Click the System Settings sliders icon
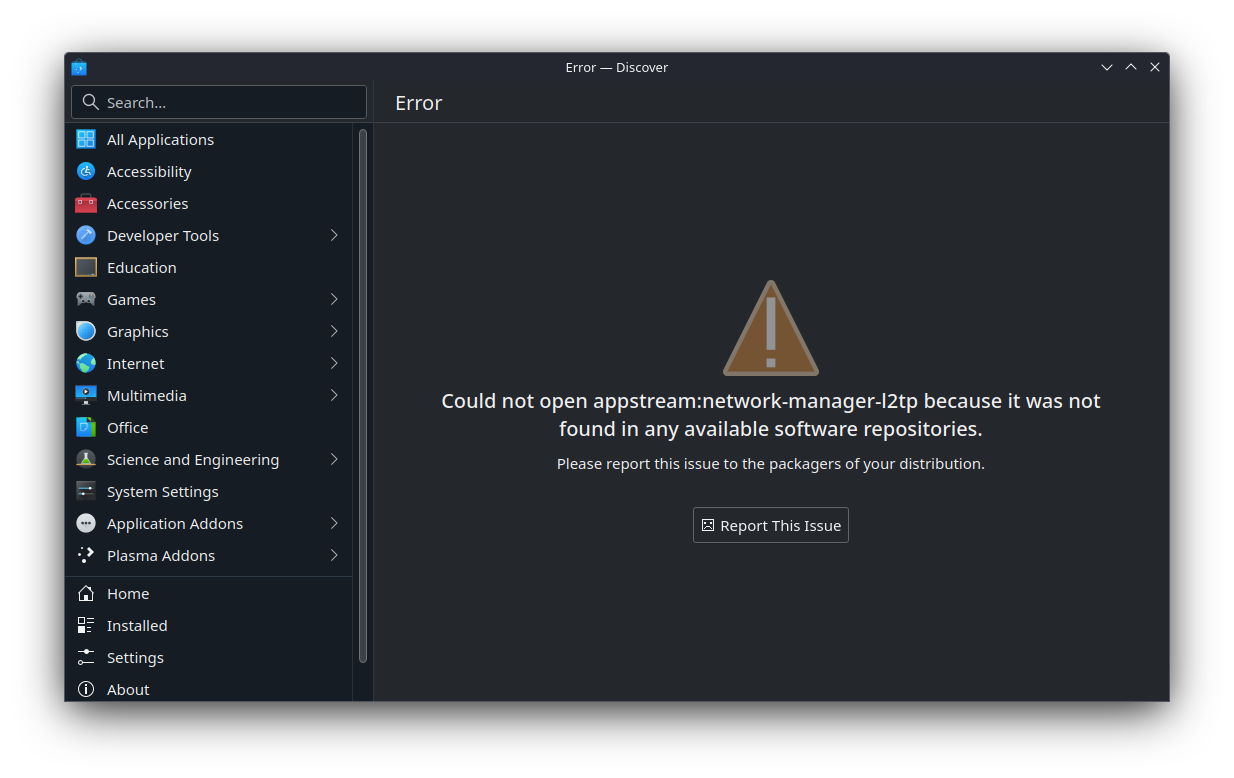The width and height of the screenshot is (1234, 778). (x=86, y=491)
